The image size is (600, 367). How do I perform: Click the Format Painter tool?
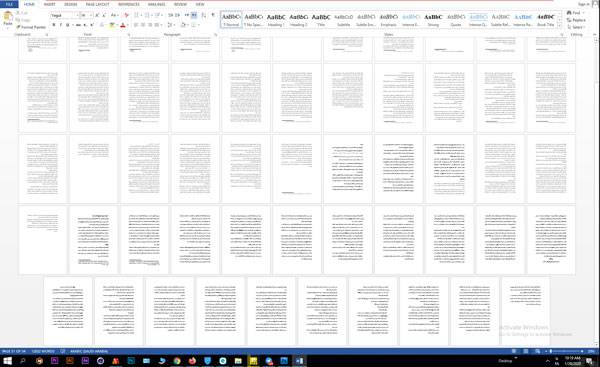(x=31, y=27)
